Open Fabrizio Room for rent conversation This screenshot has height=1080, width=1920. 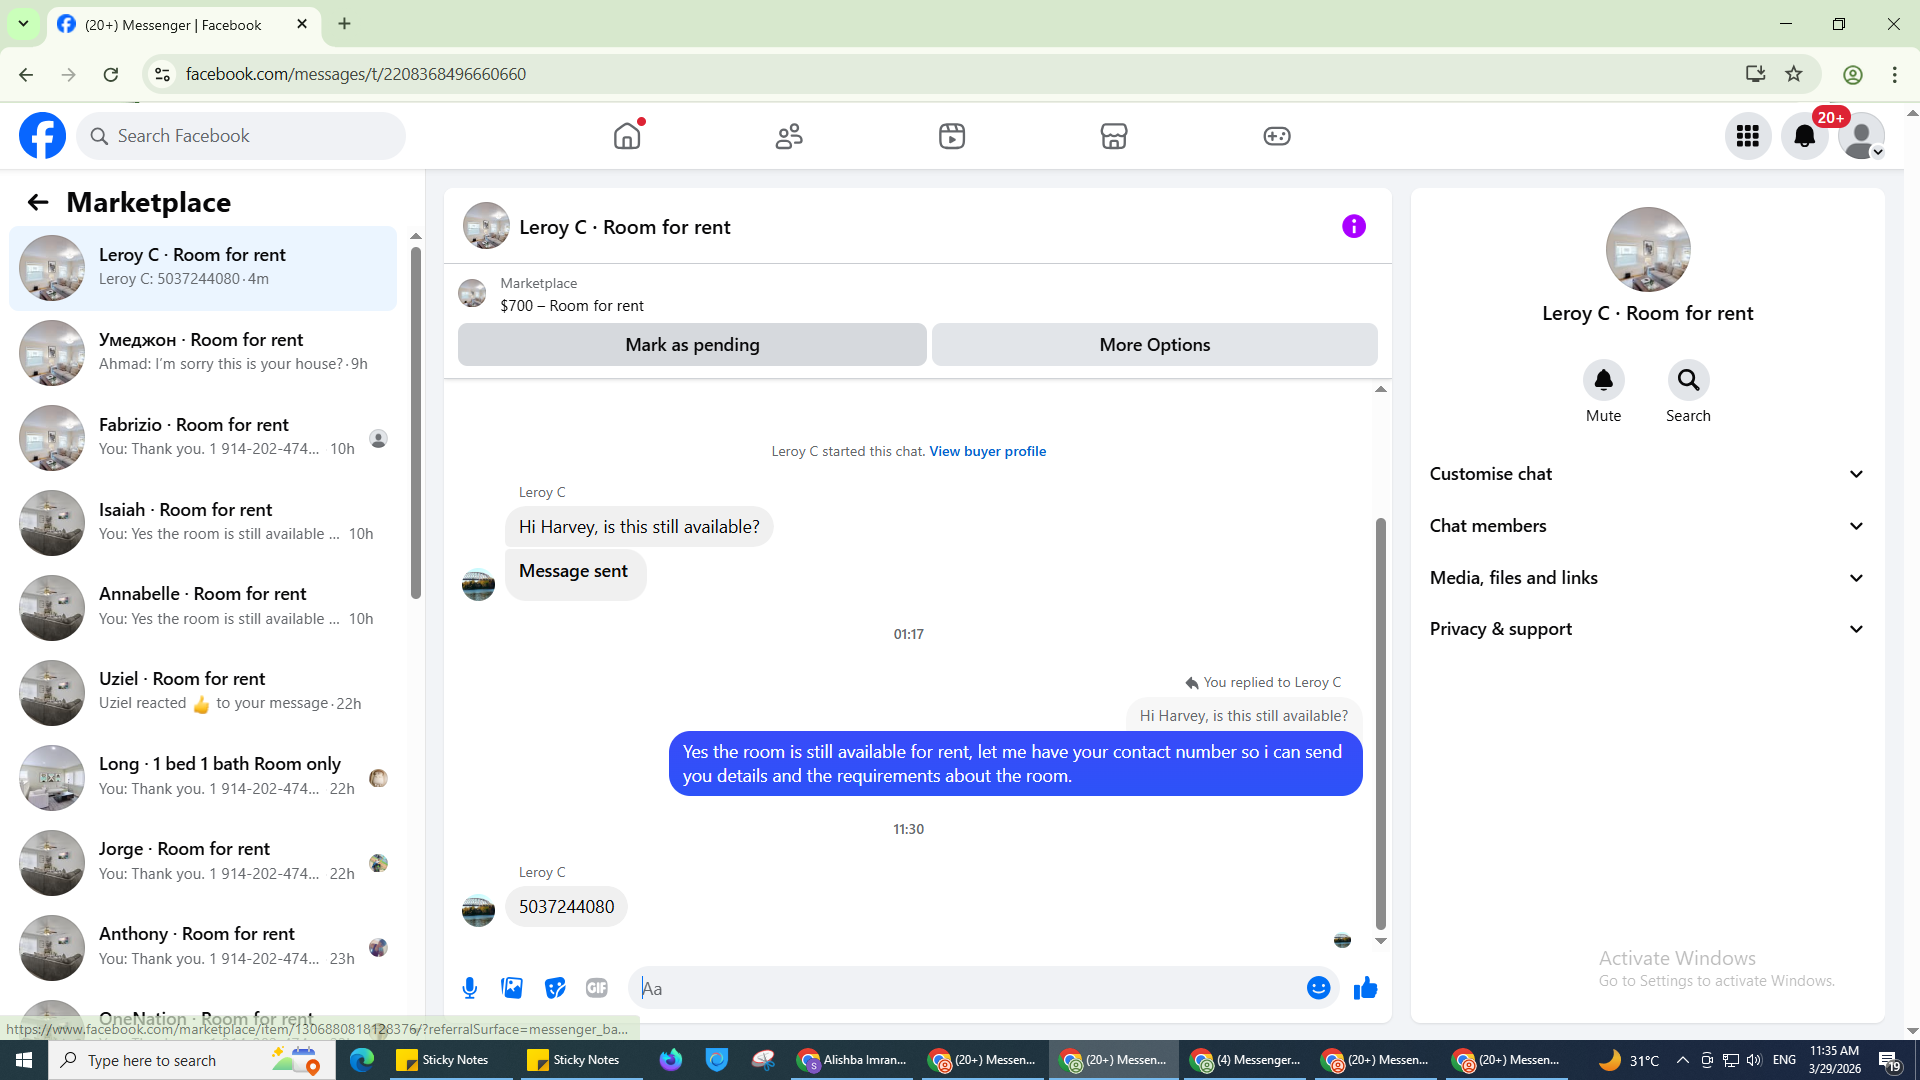[203, 438]
